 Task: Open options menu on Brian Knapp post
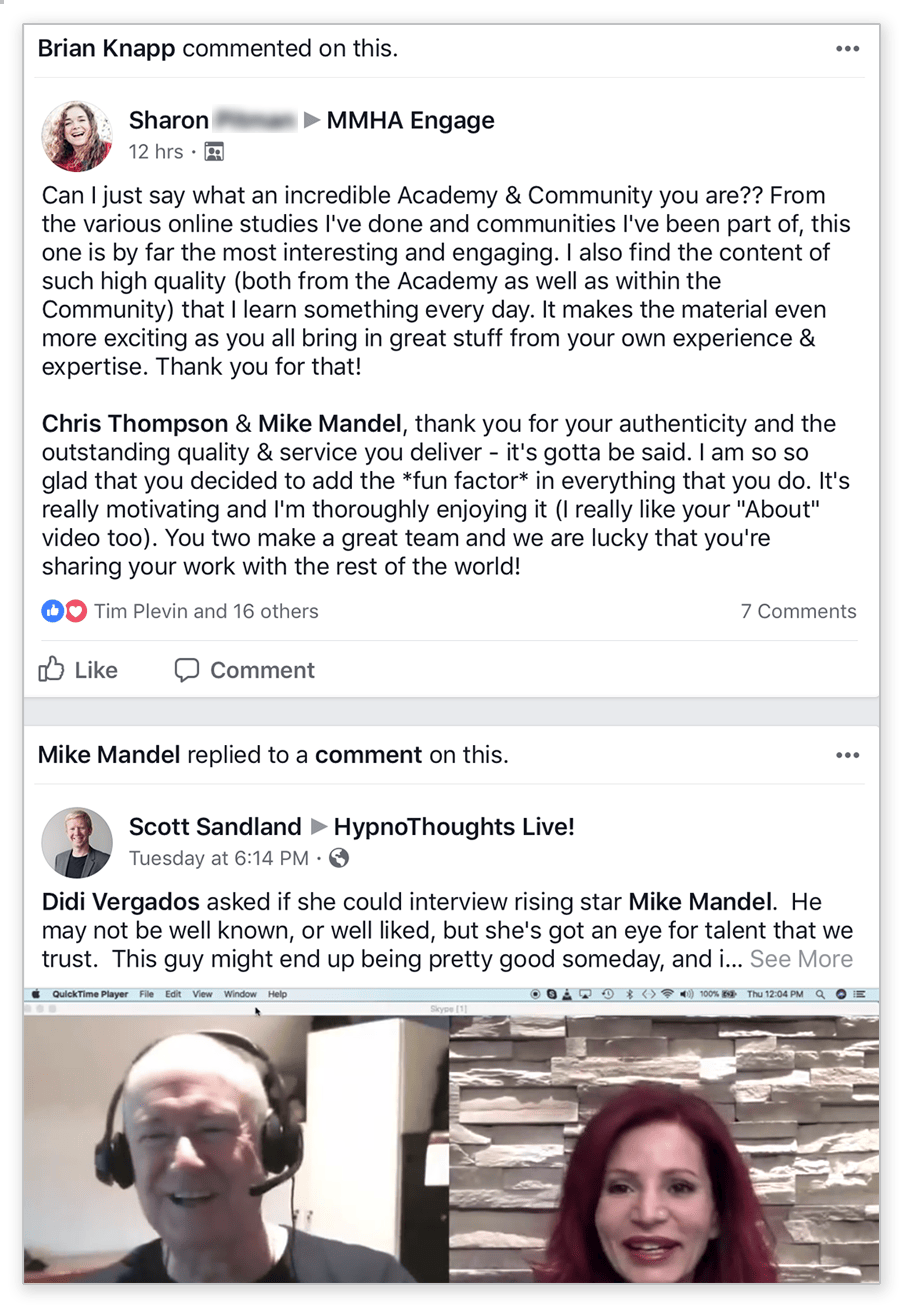pos(847,49)
